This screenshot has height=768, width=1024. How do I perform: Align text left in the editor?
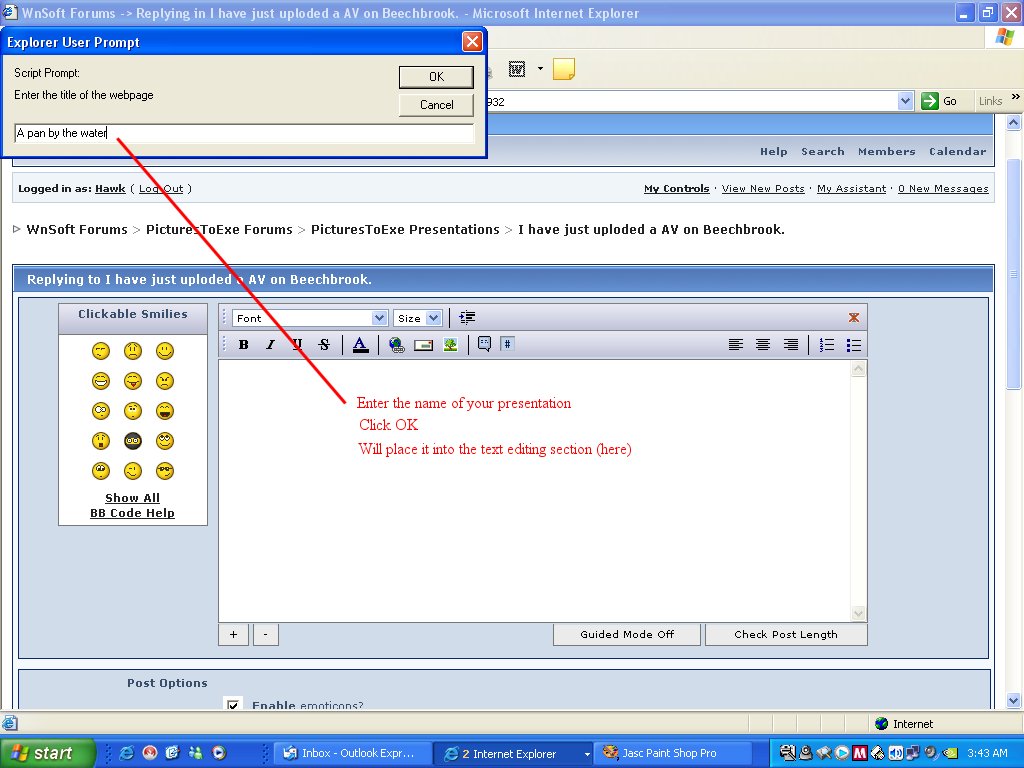[736, 345]
